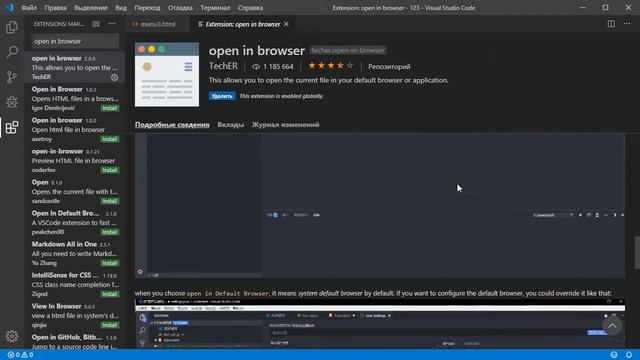
Task: Open the Терминал menu
Action: coord(215,8)
